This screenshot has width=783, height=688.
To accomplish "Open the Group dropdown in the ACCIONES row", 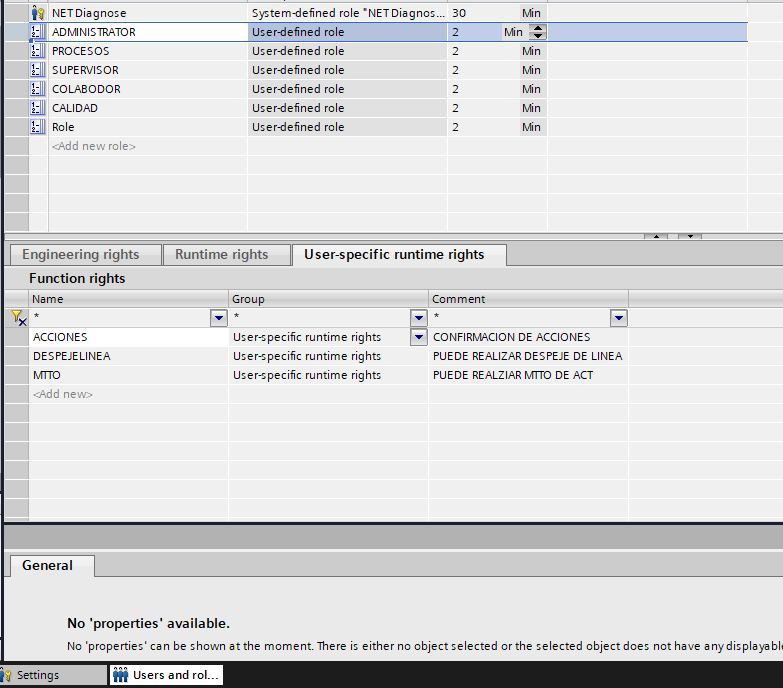I will click(x=418, y=337).
